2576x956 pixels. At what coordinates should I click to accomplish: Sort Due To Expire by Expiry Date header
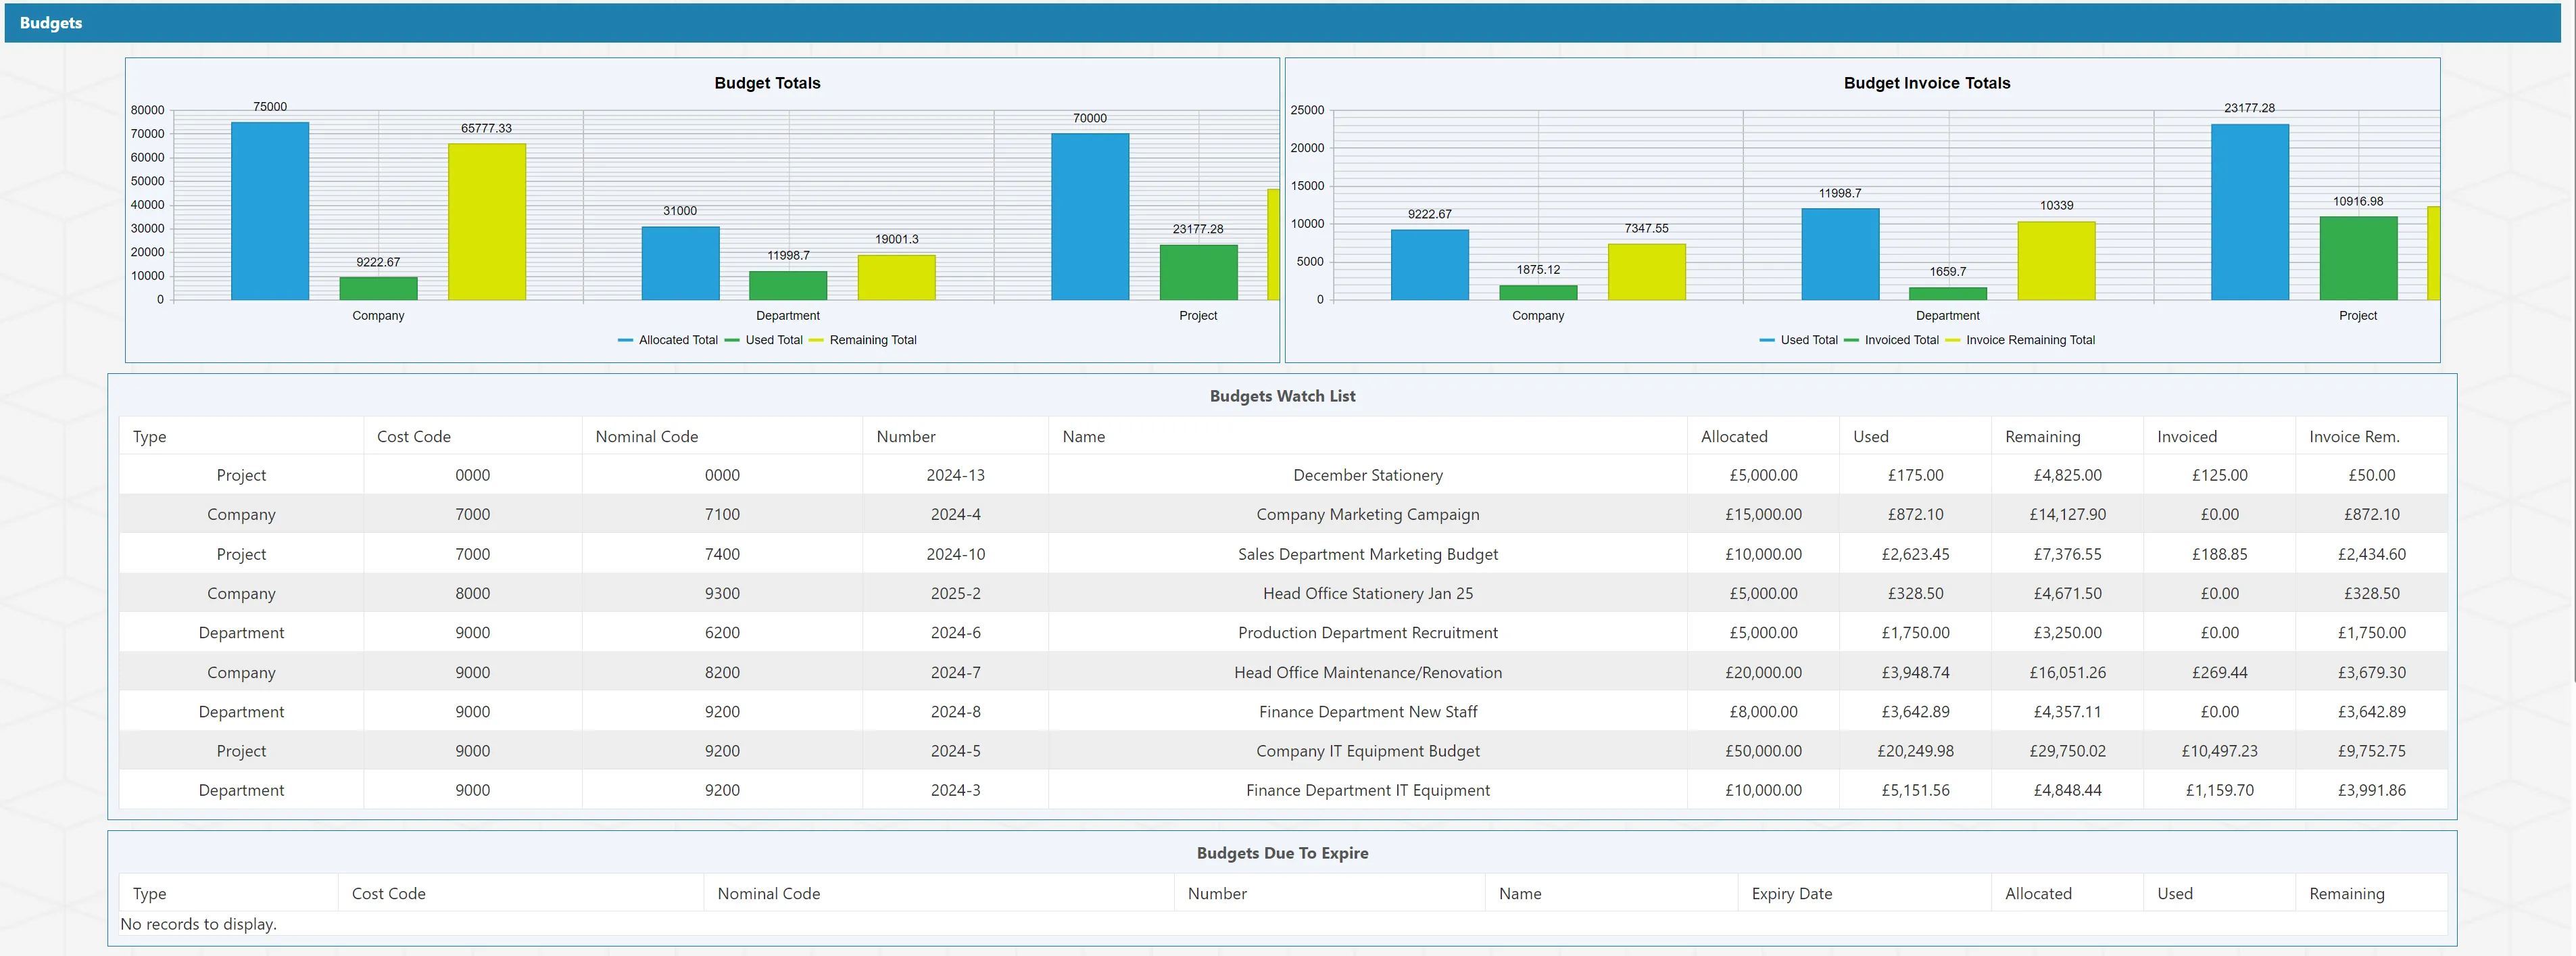click(x=1864, y=893)
